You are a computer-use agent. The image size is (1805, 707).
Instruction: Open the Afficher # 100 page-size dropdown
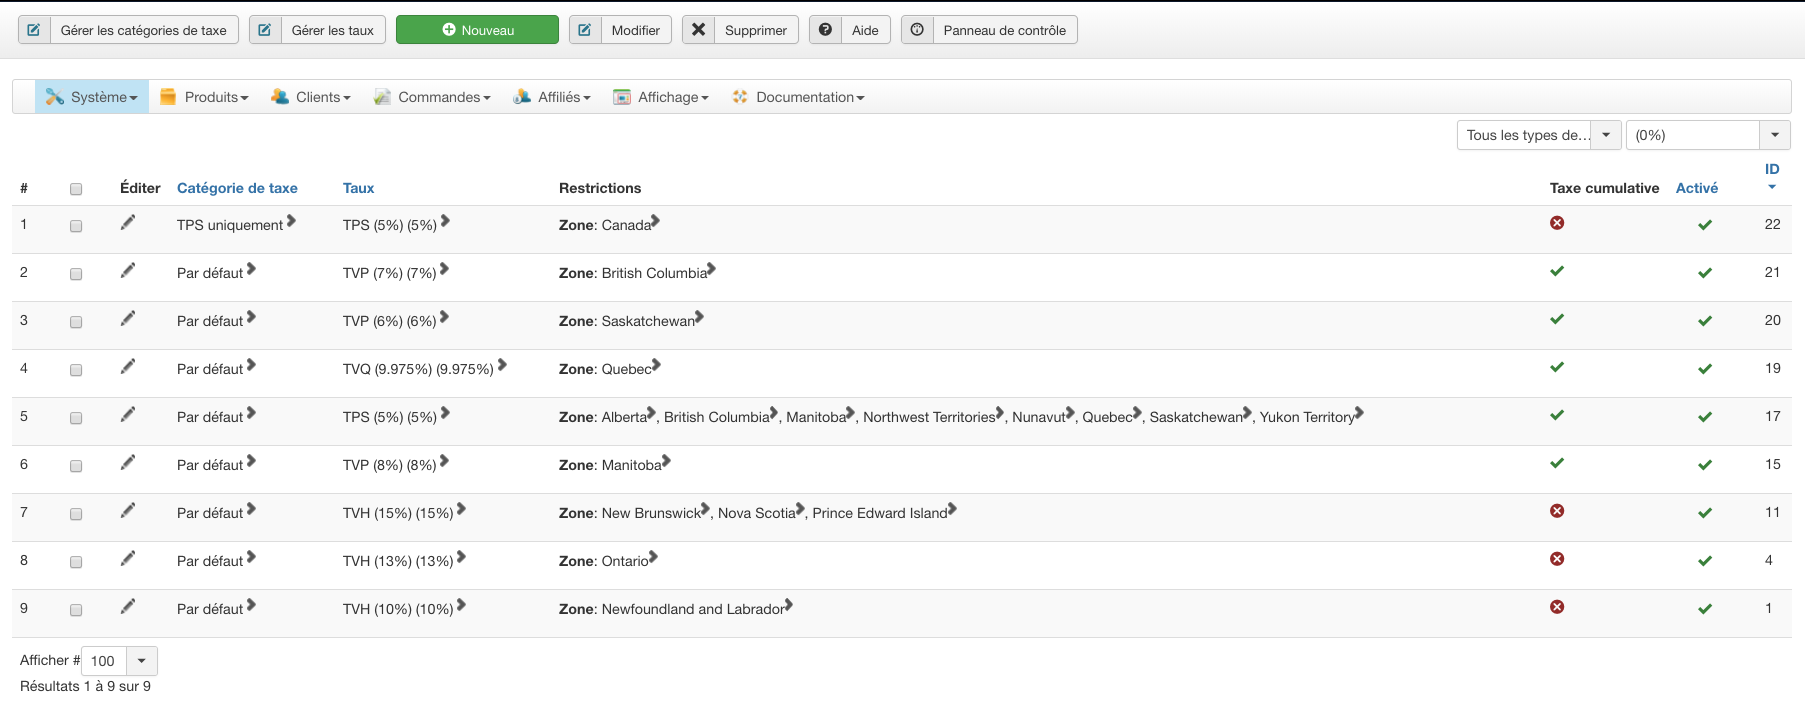(141, 661)
